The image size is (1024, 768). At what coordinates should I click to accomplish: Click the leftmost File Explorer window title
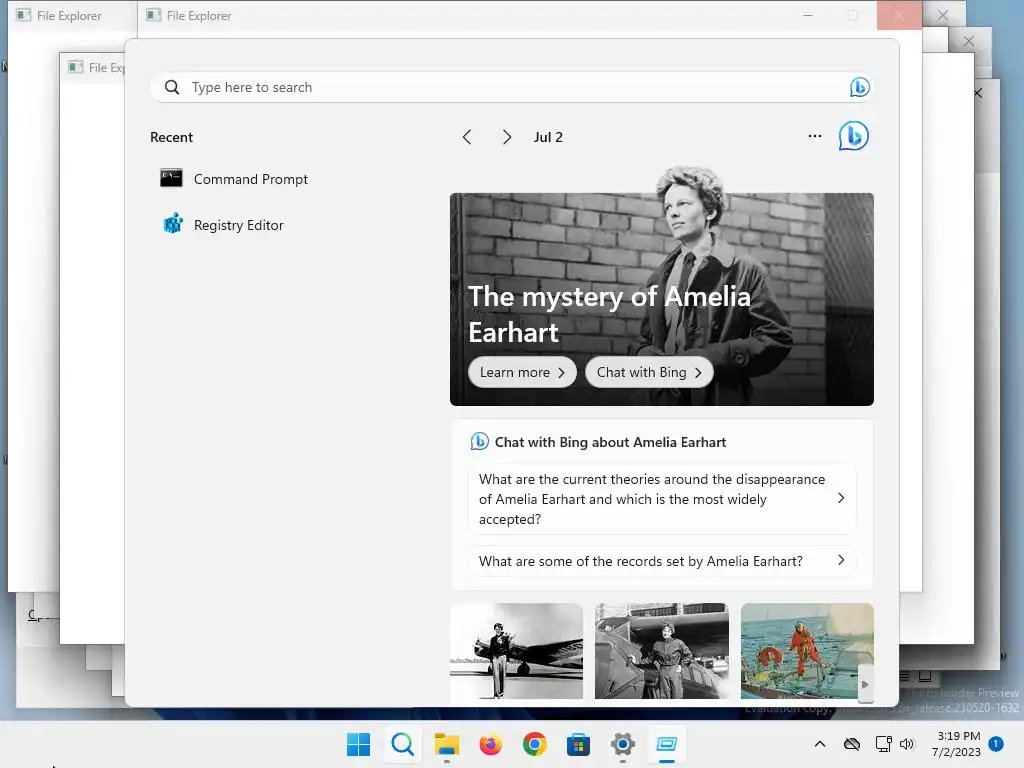point(69,16)
